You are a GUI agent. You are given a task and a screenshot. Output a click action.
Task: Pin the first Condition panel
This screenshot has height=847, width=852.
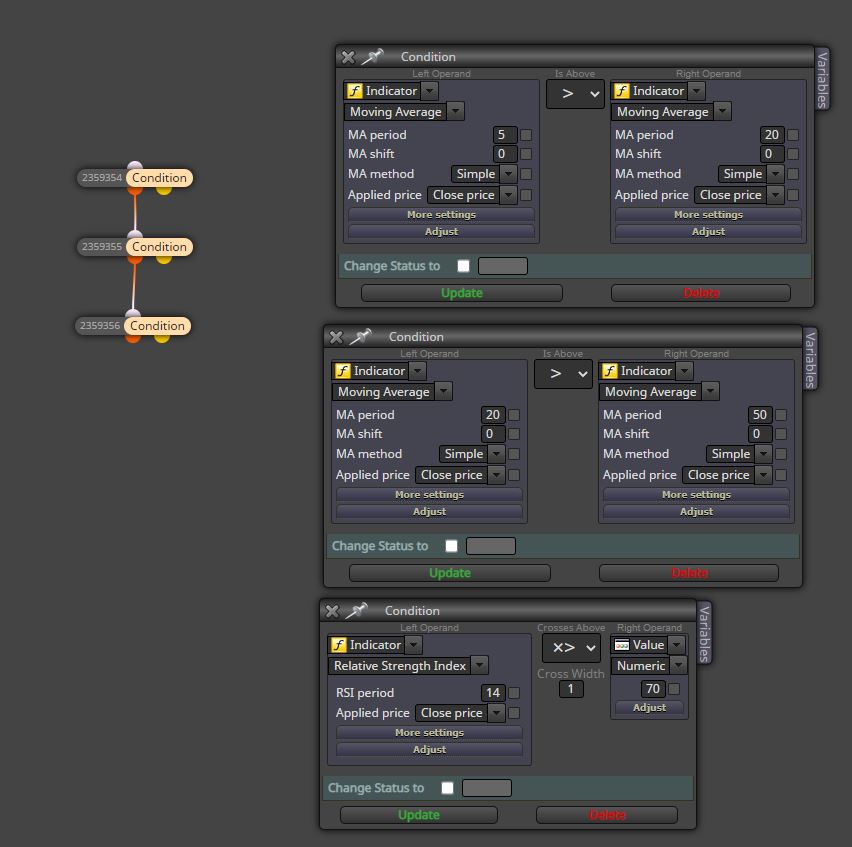pos(373,56)
